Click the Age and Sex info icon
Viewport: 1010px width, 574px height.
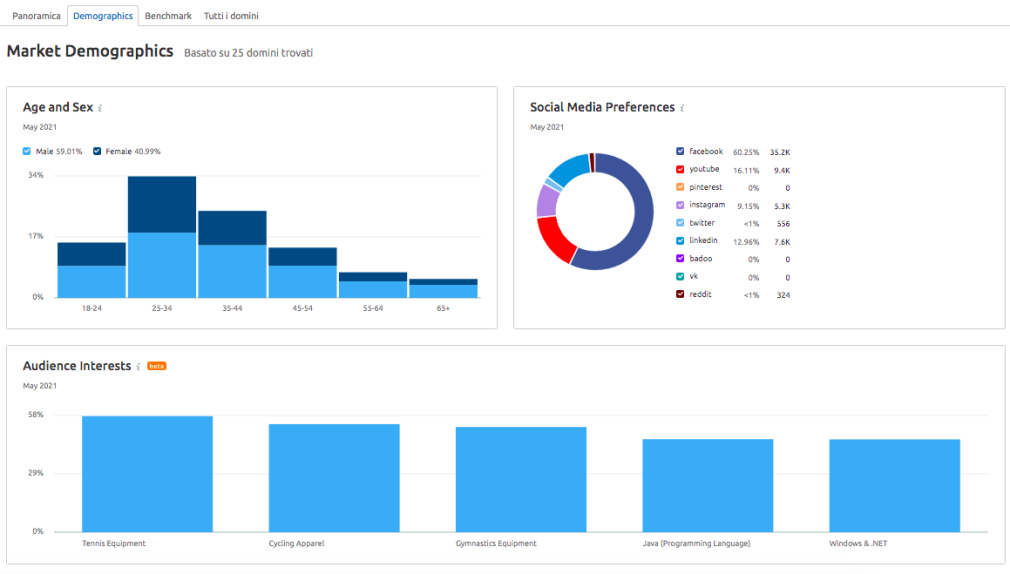point(100,108)
